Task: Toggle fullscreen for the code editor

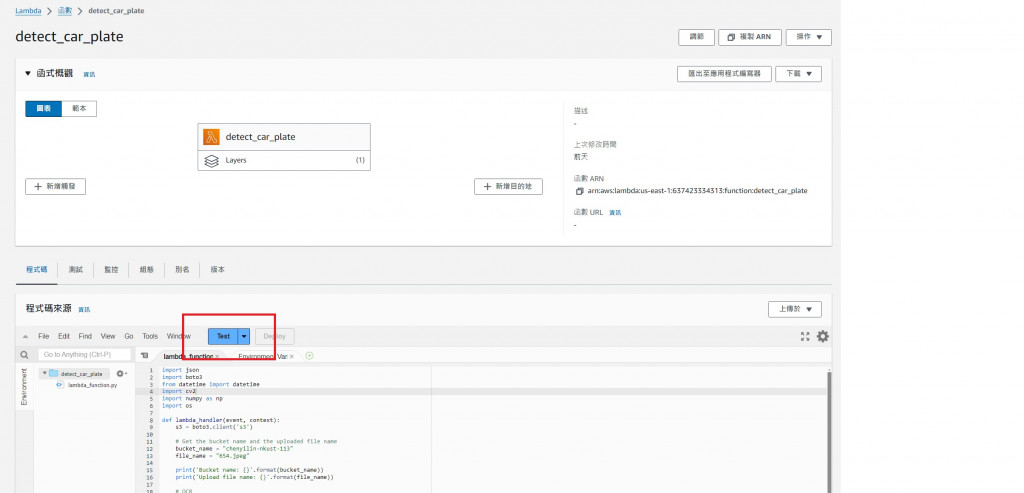Action: [x=805, y=336]
